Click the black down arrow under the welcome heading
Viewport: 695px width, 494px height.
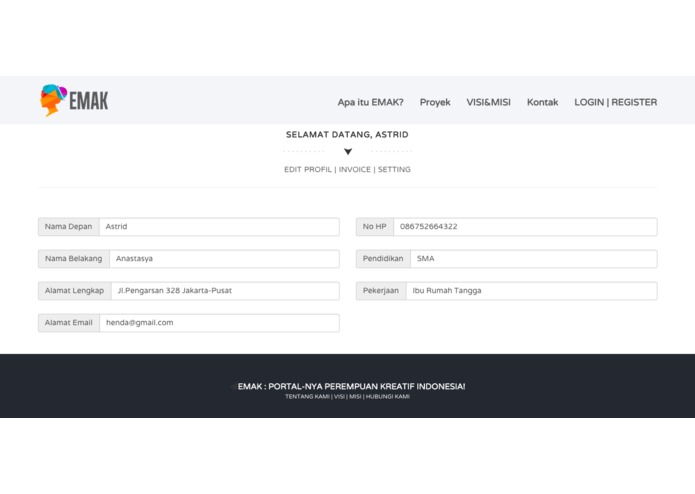pyautogui.click(x=348, y=152)
